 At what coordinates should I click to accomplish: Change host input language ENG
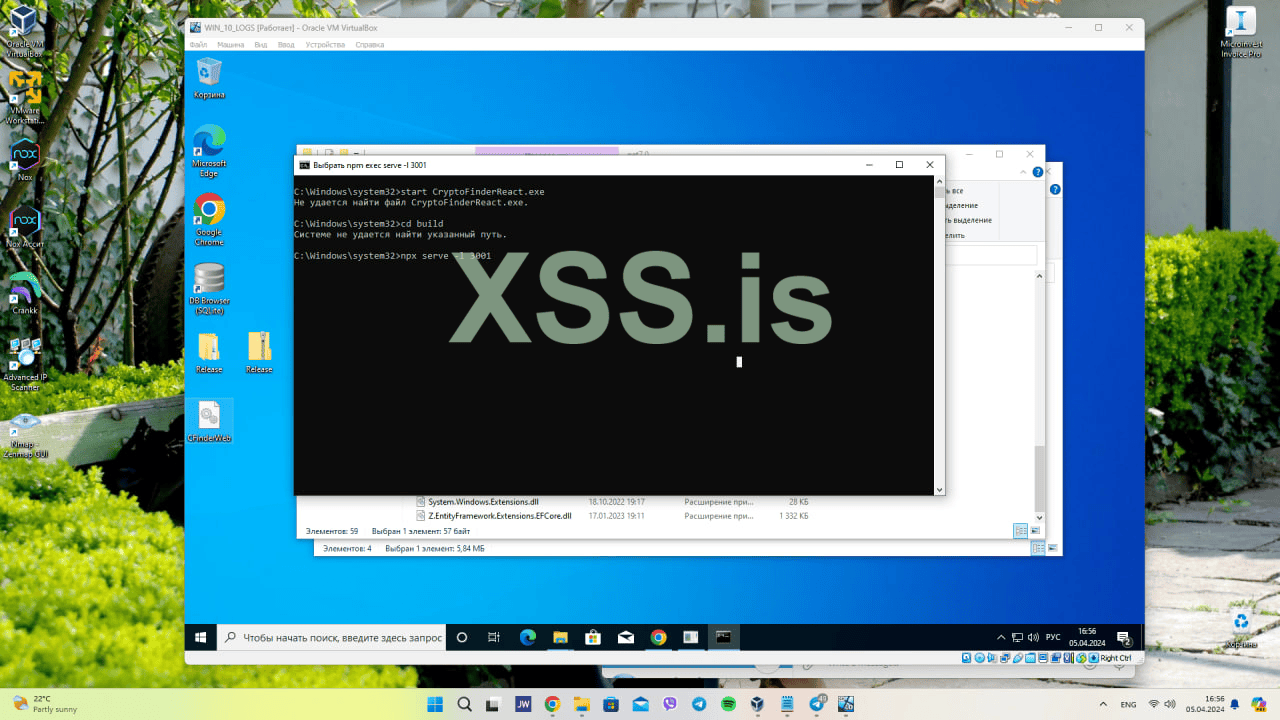[x=1128, y=704]
